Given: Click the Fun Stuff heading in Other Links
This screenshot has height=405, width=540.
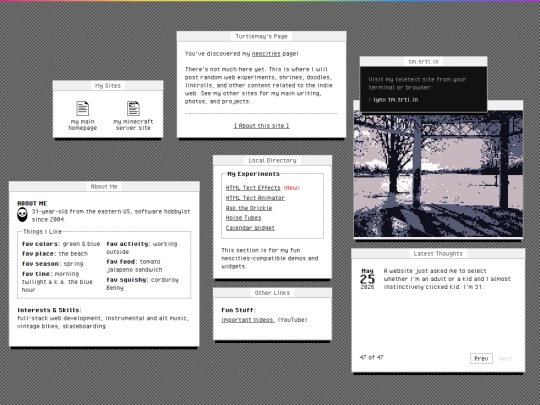Looking at the screenshot, I should coord(238,310).
